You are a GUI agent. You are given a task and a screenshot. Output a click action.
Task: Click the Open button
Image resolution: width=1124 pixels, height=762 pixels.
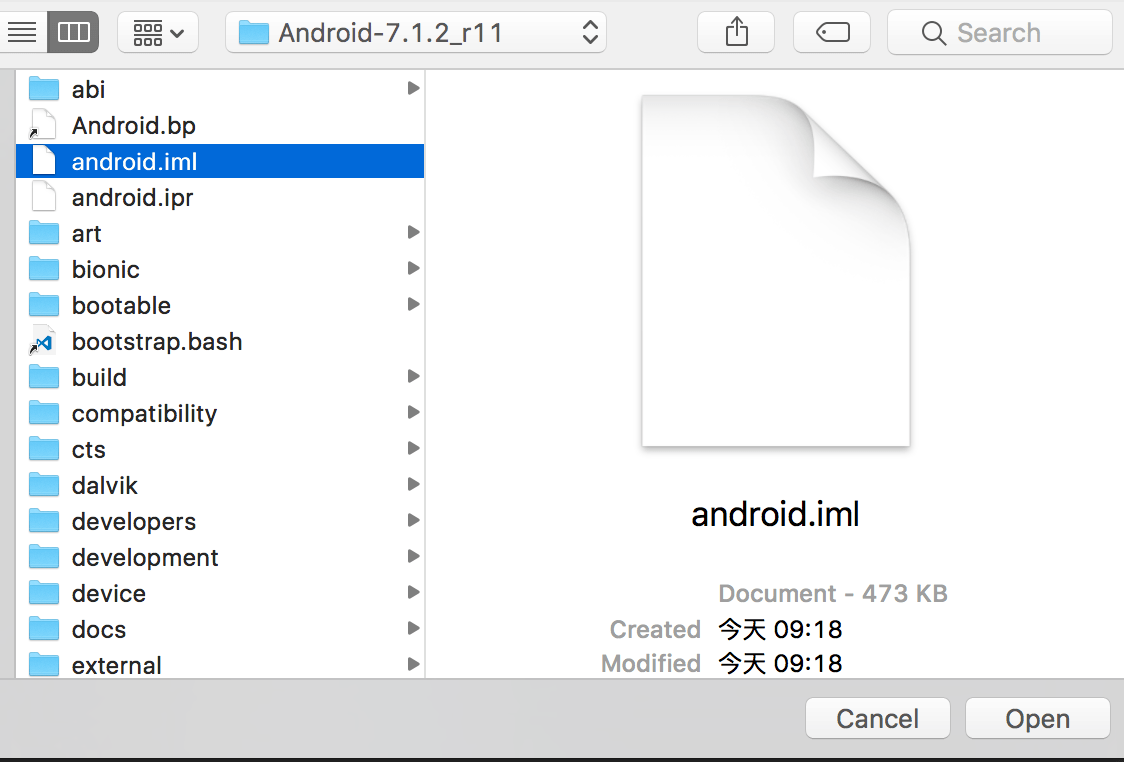coord(1037,719)
